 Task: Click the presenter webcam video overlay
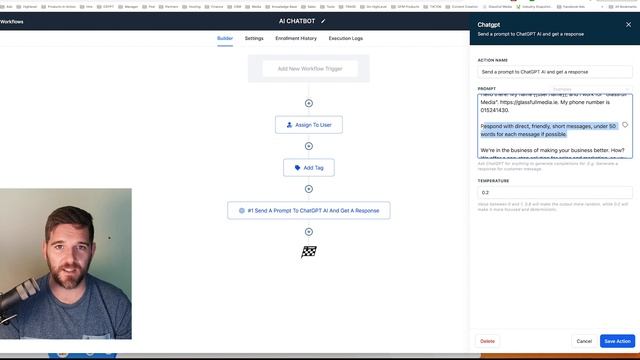(x=66, y=264)
